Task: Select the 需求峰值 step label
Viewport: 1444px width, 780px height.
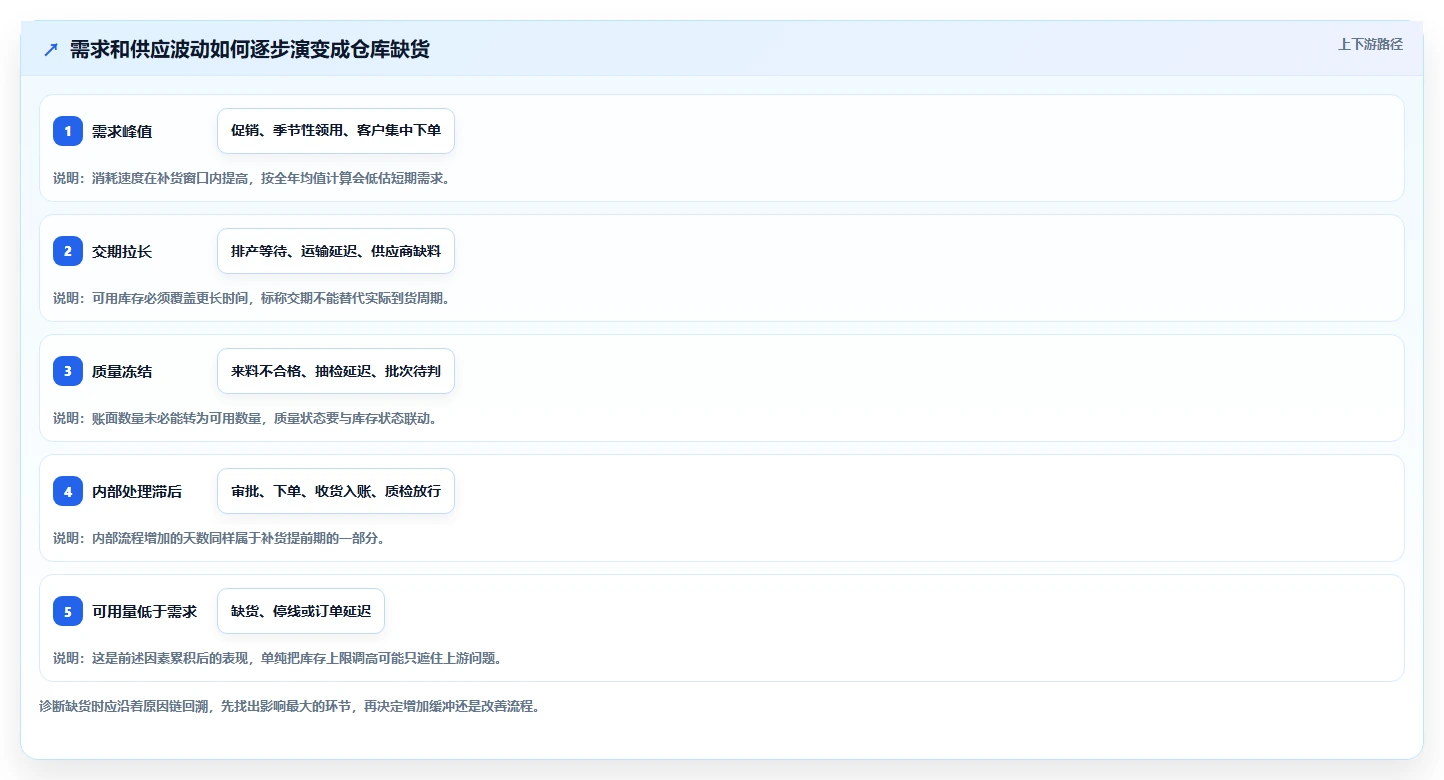Action: point(122,131)
